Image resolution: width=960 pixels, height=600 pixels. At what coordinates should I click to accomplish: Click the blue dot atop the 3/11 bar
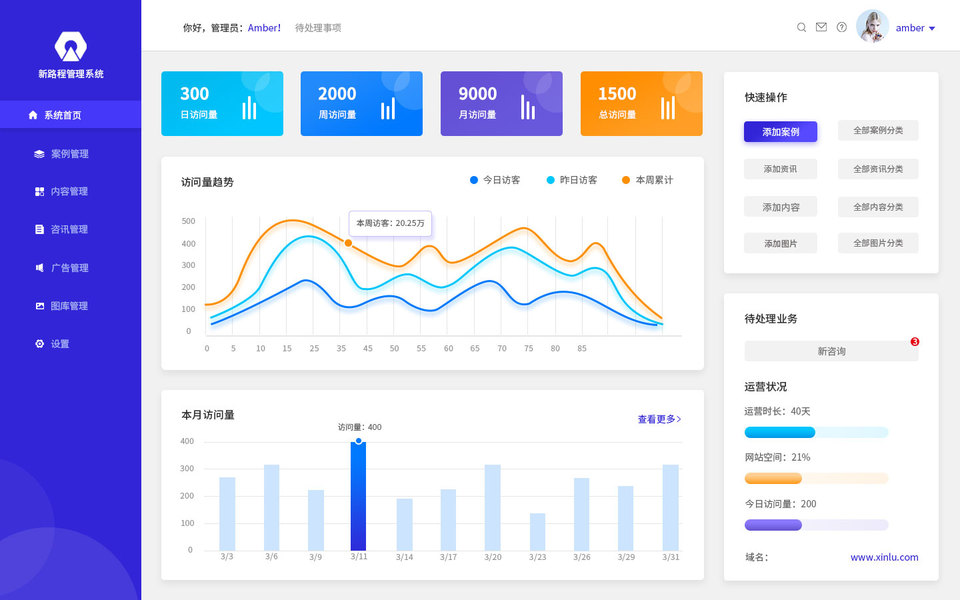[359, 441]
